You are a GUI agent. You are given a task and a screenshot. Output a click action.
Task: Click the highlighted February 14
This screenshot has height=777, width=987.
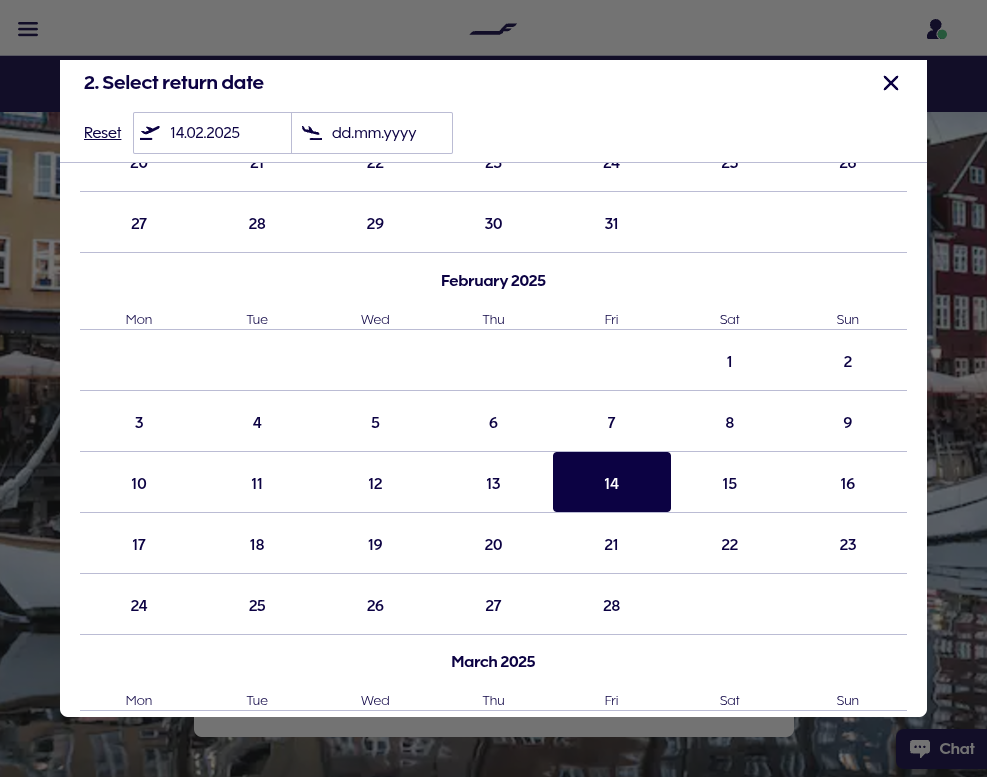612,482
